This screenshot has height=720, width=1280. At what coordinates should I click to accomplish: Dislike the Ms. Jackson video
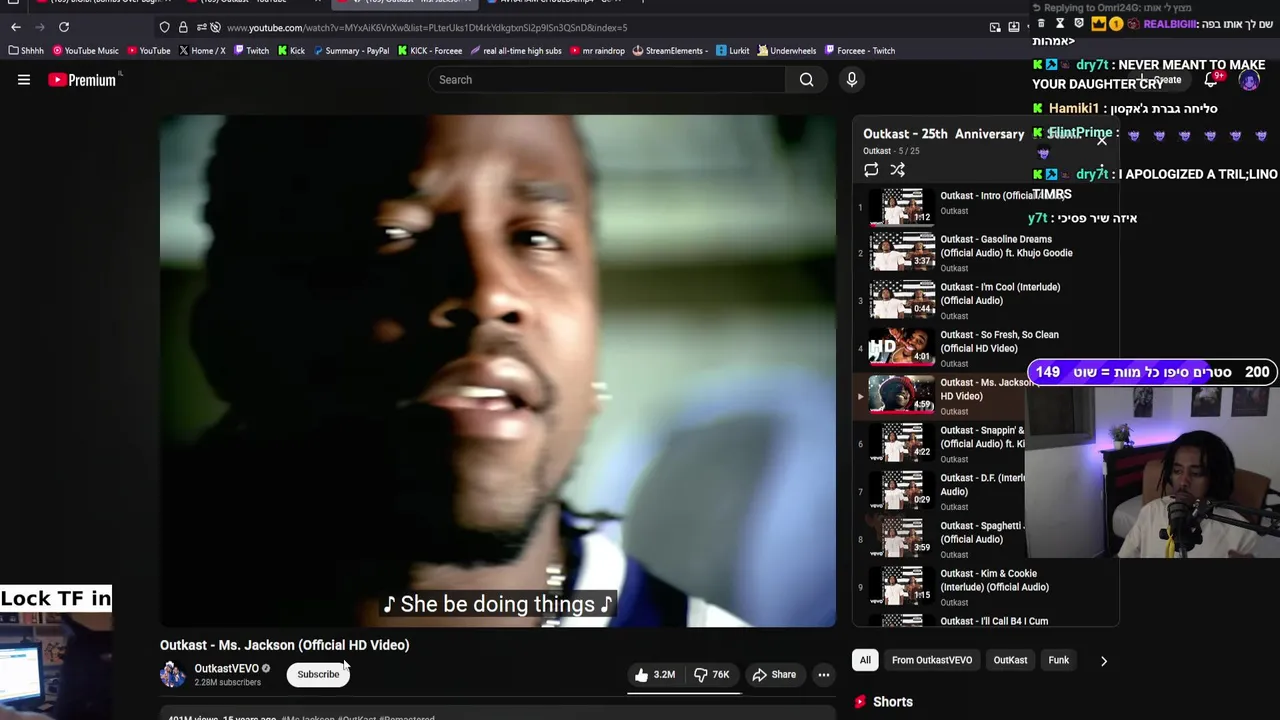point(712,675)
